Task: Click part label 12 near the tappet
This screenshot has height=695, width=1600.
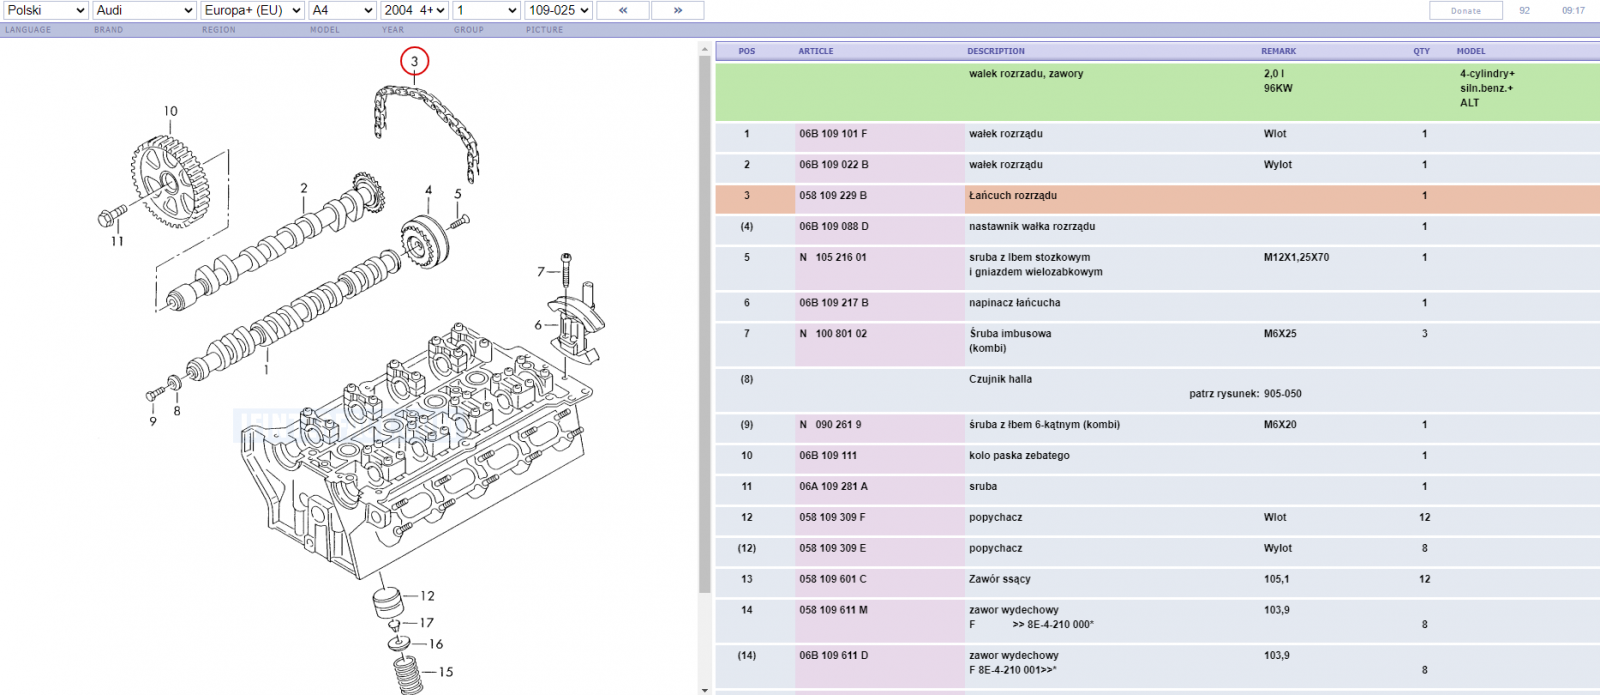Action: point(427,596)
